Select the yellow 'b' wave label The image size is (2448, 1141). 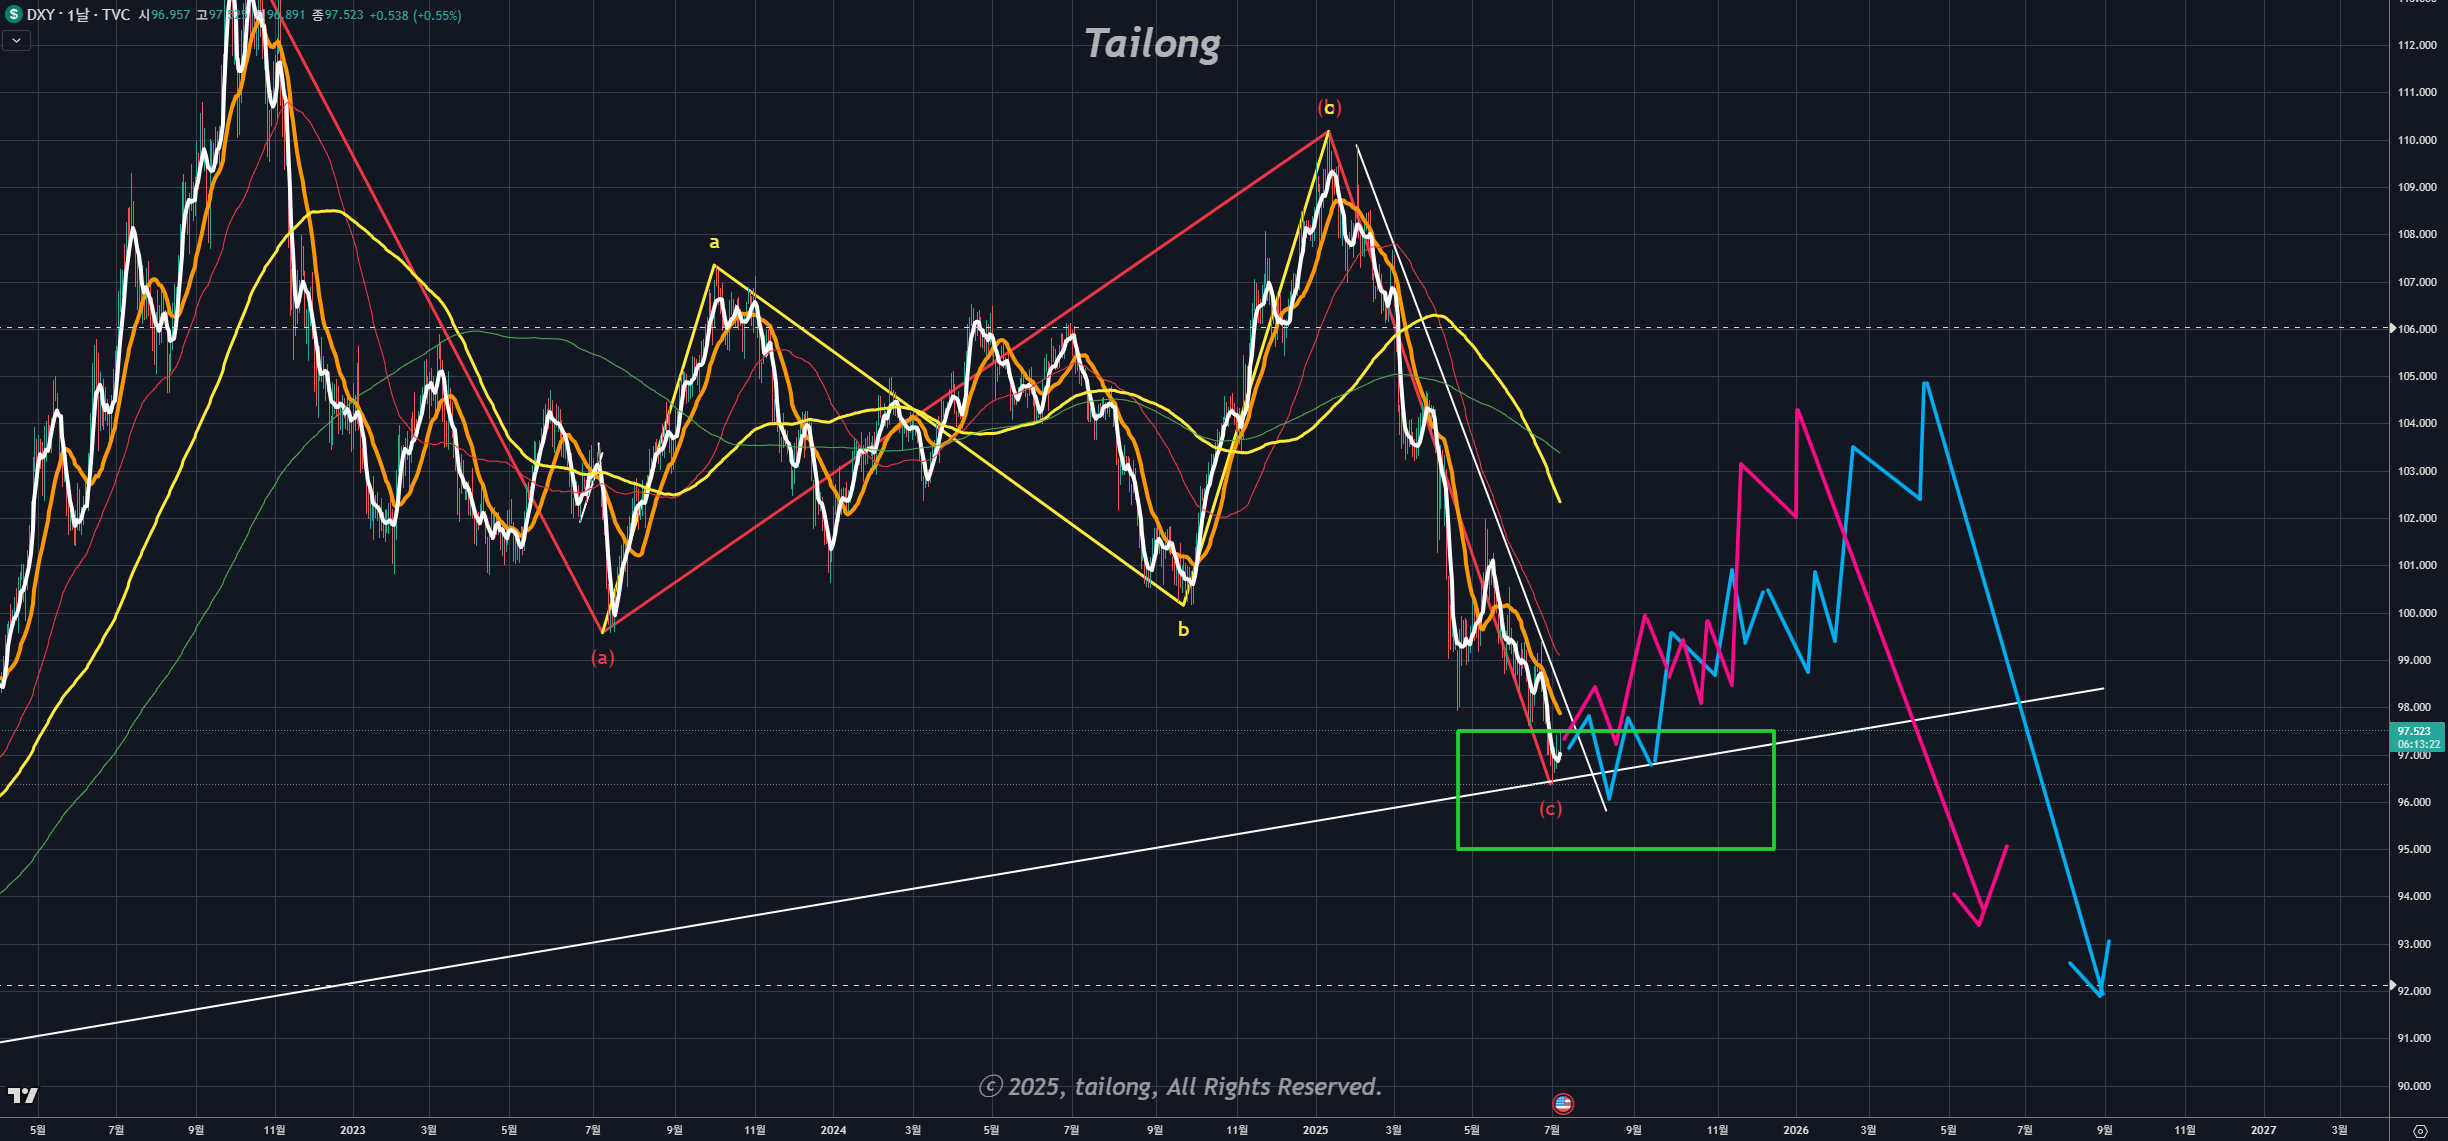[1183, 629]
